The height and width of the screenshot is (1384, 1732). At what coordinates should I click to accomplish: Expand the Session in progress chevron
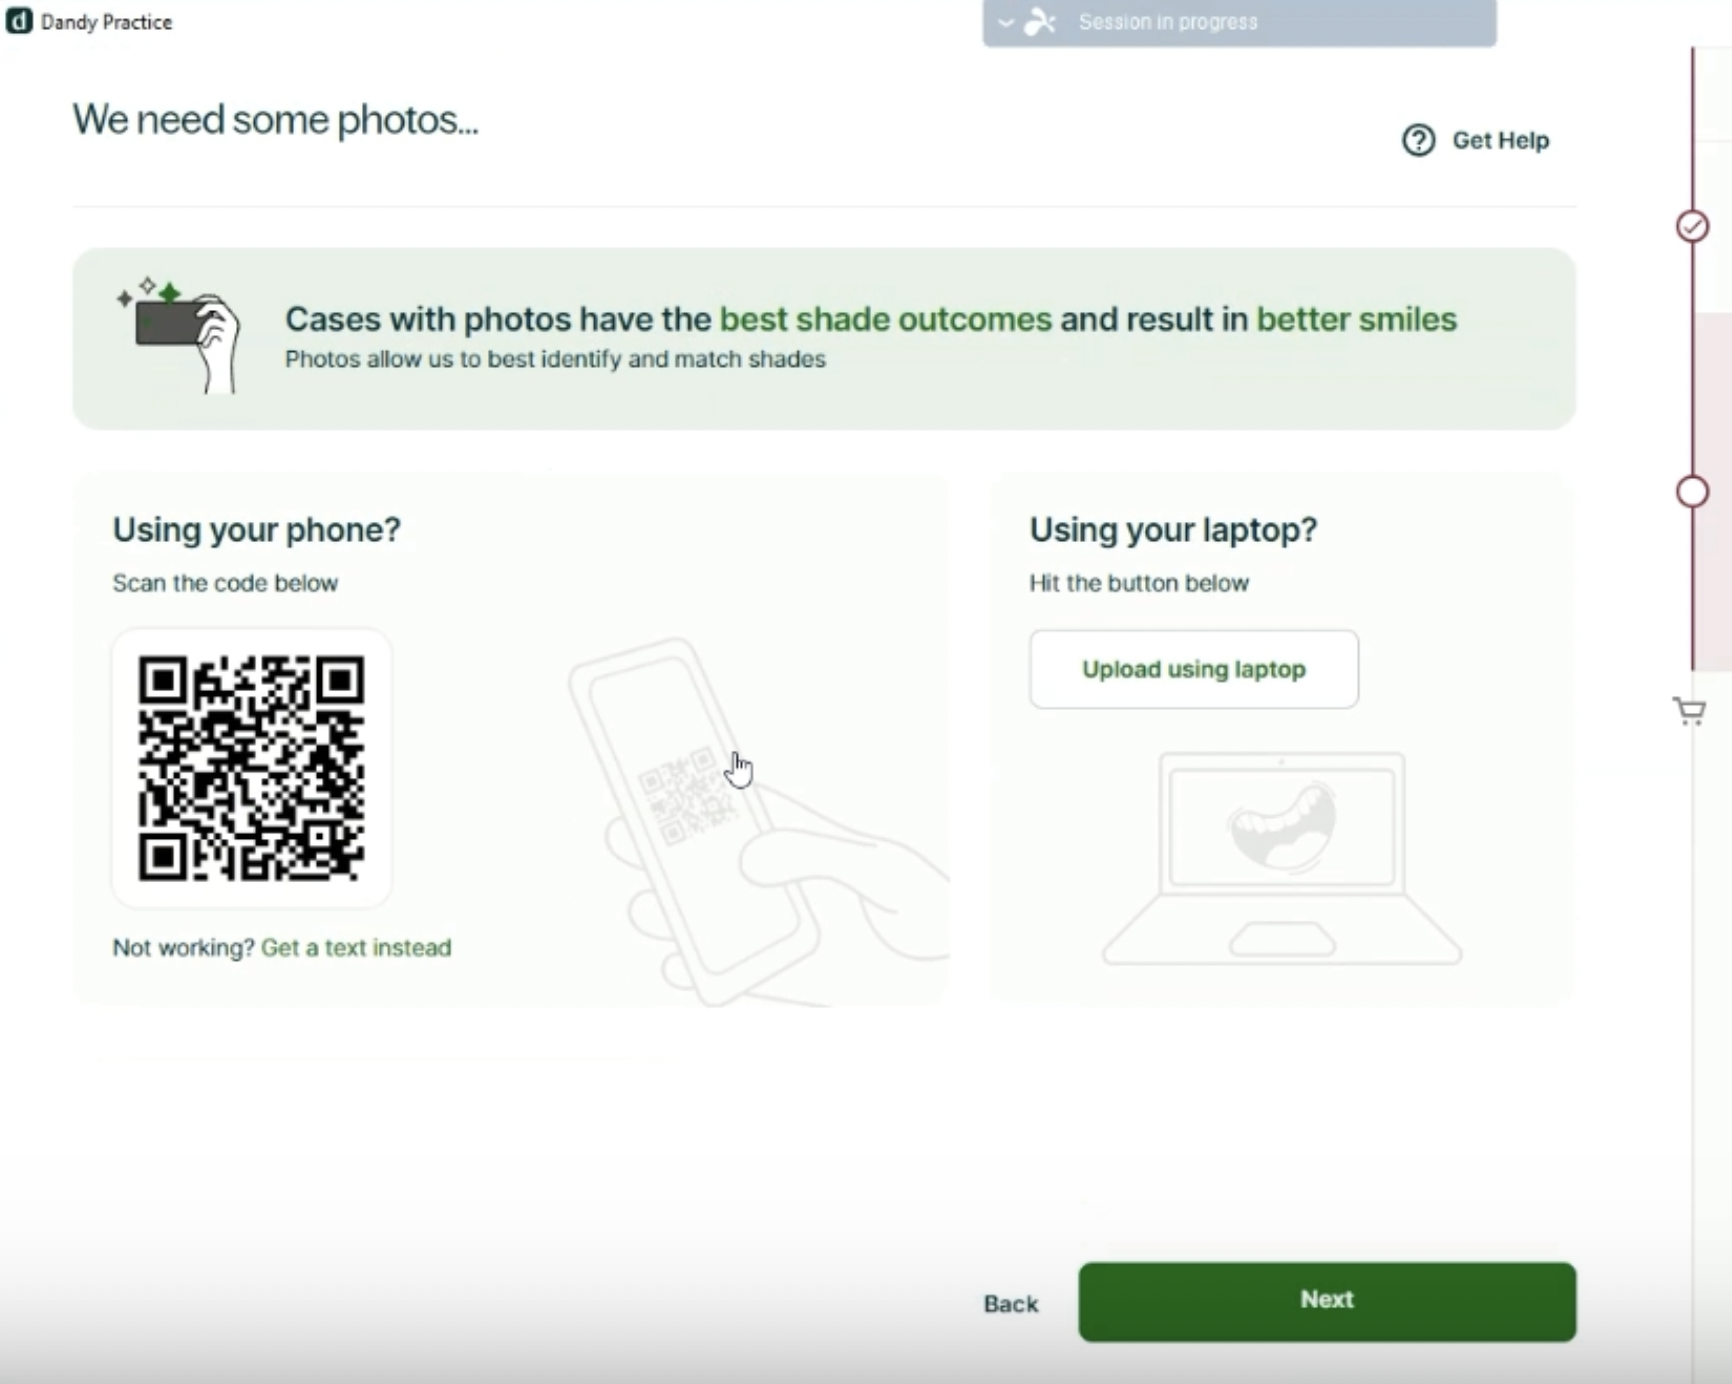(x=1006, y=22)
